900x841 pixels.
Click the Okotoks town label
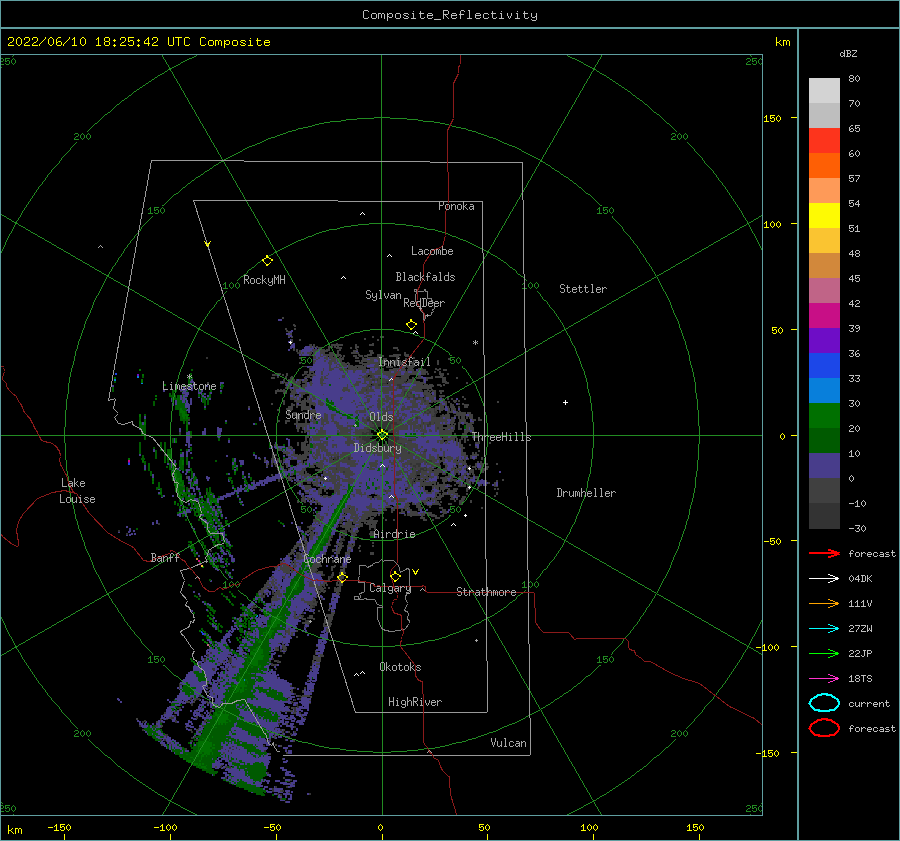coord(400,668)
